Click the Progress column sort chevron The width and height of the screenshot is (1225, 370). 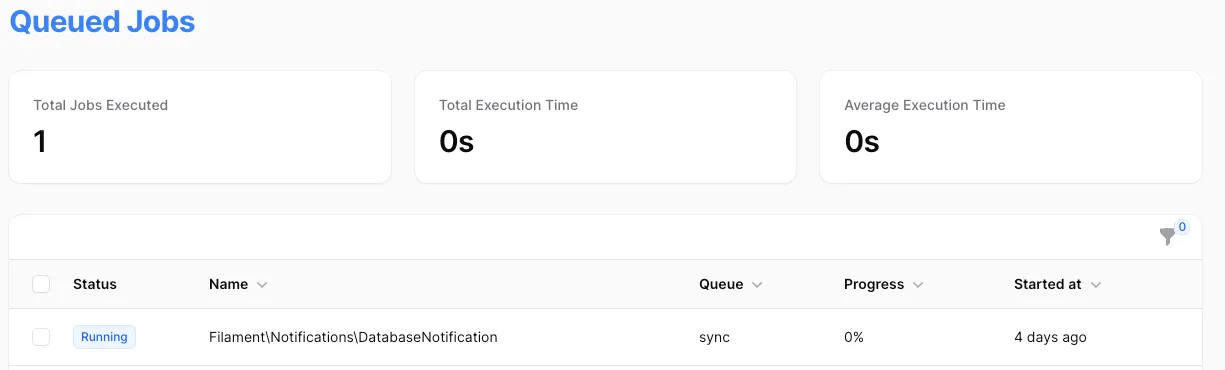[918, 285]
